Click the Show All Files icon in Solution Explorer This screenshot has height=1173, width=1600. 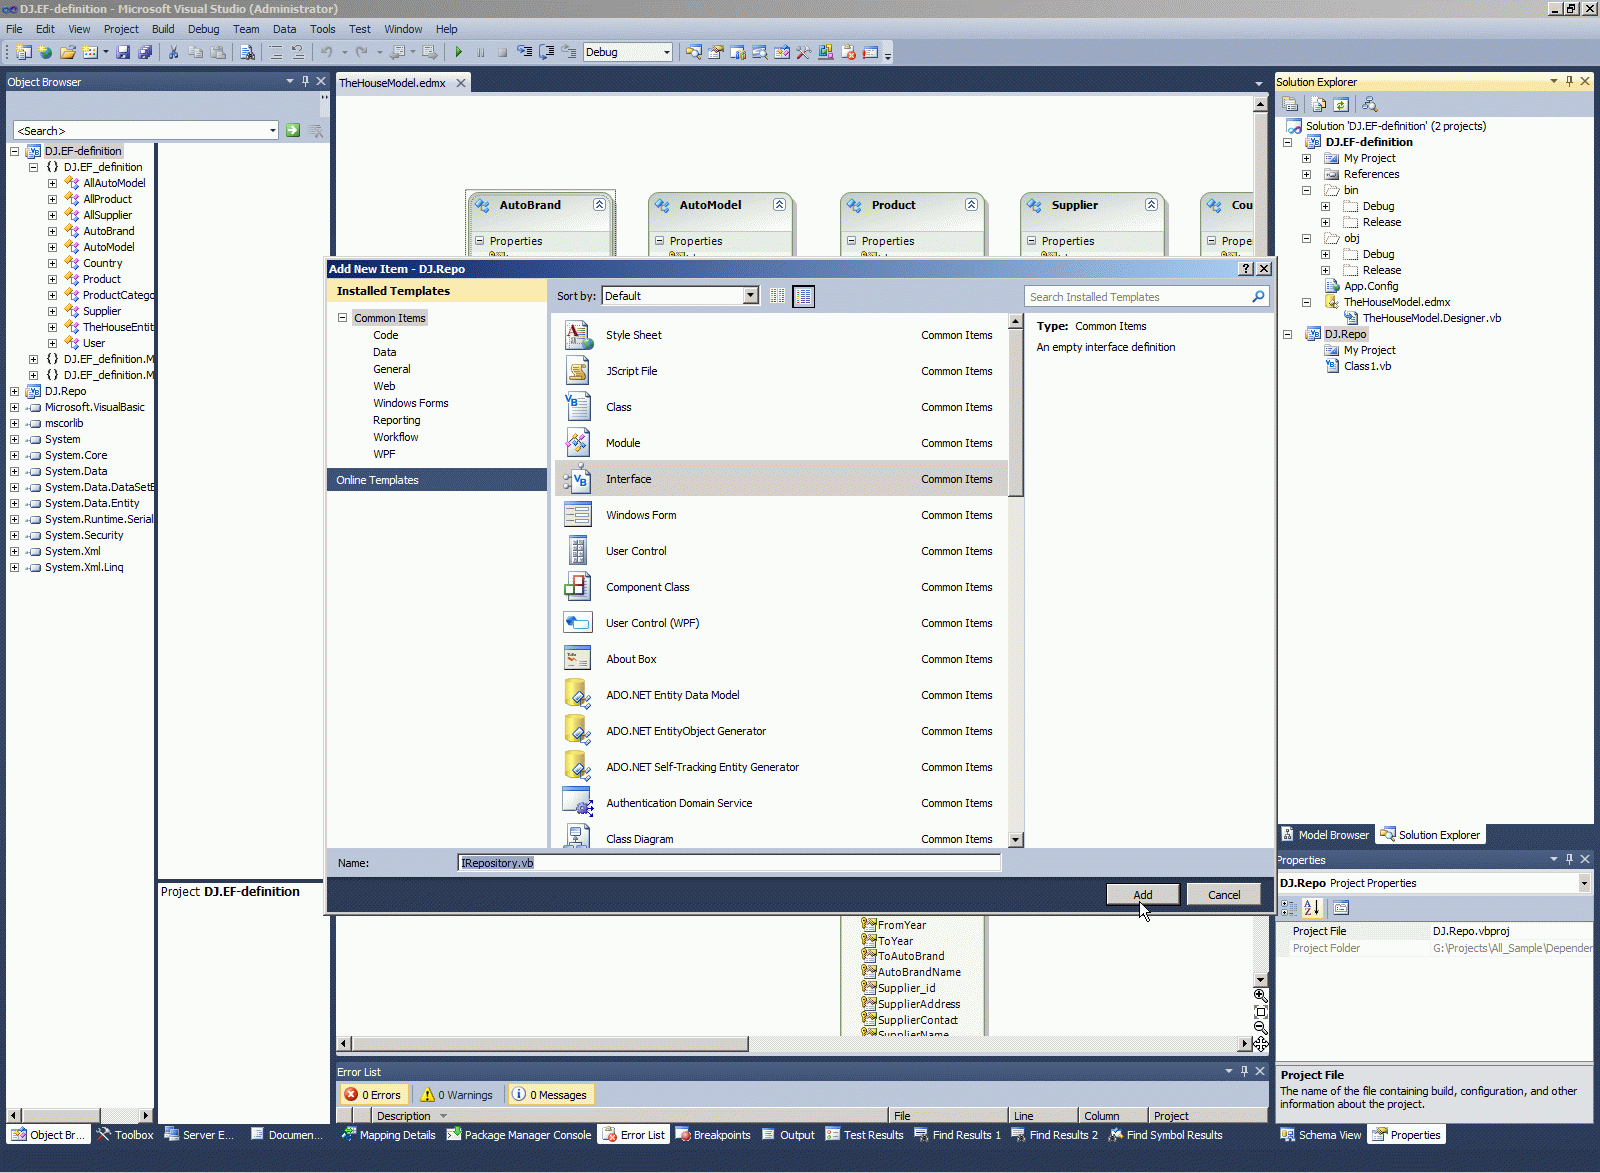tap(1319, 104)
